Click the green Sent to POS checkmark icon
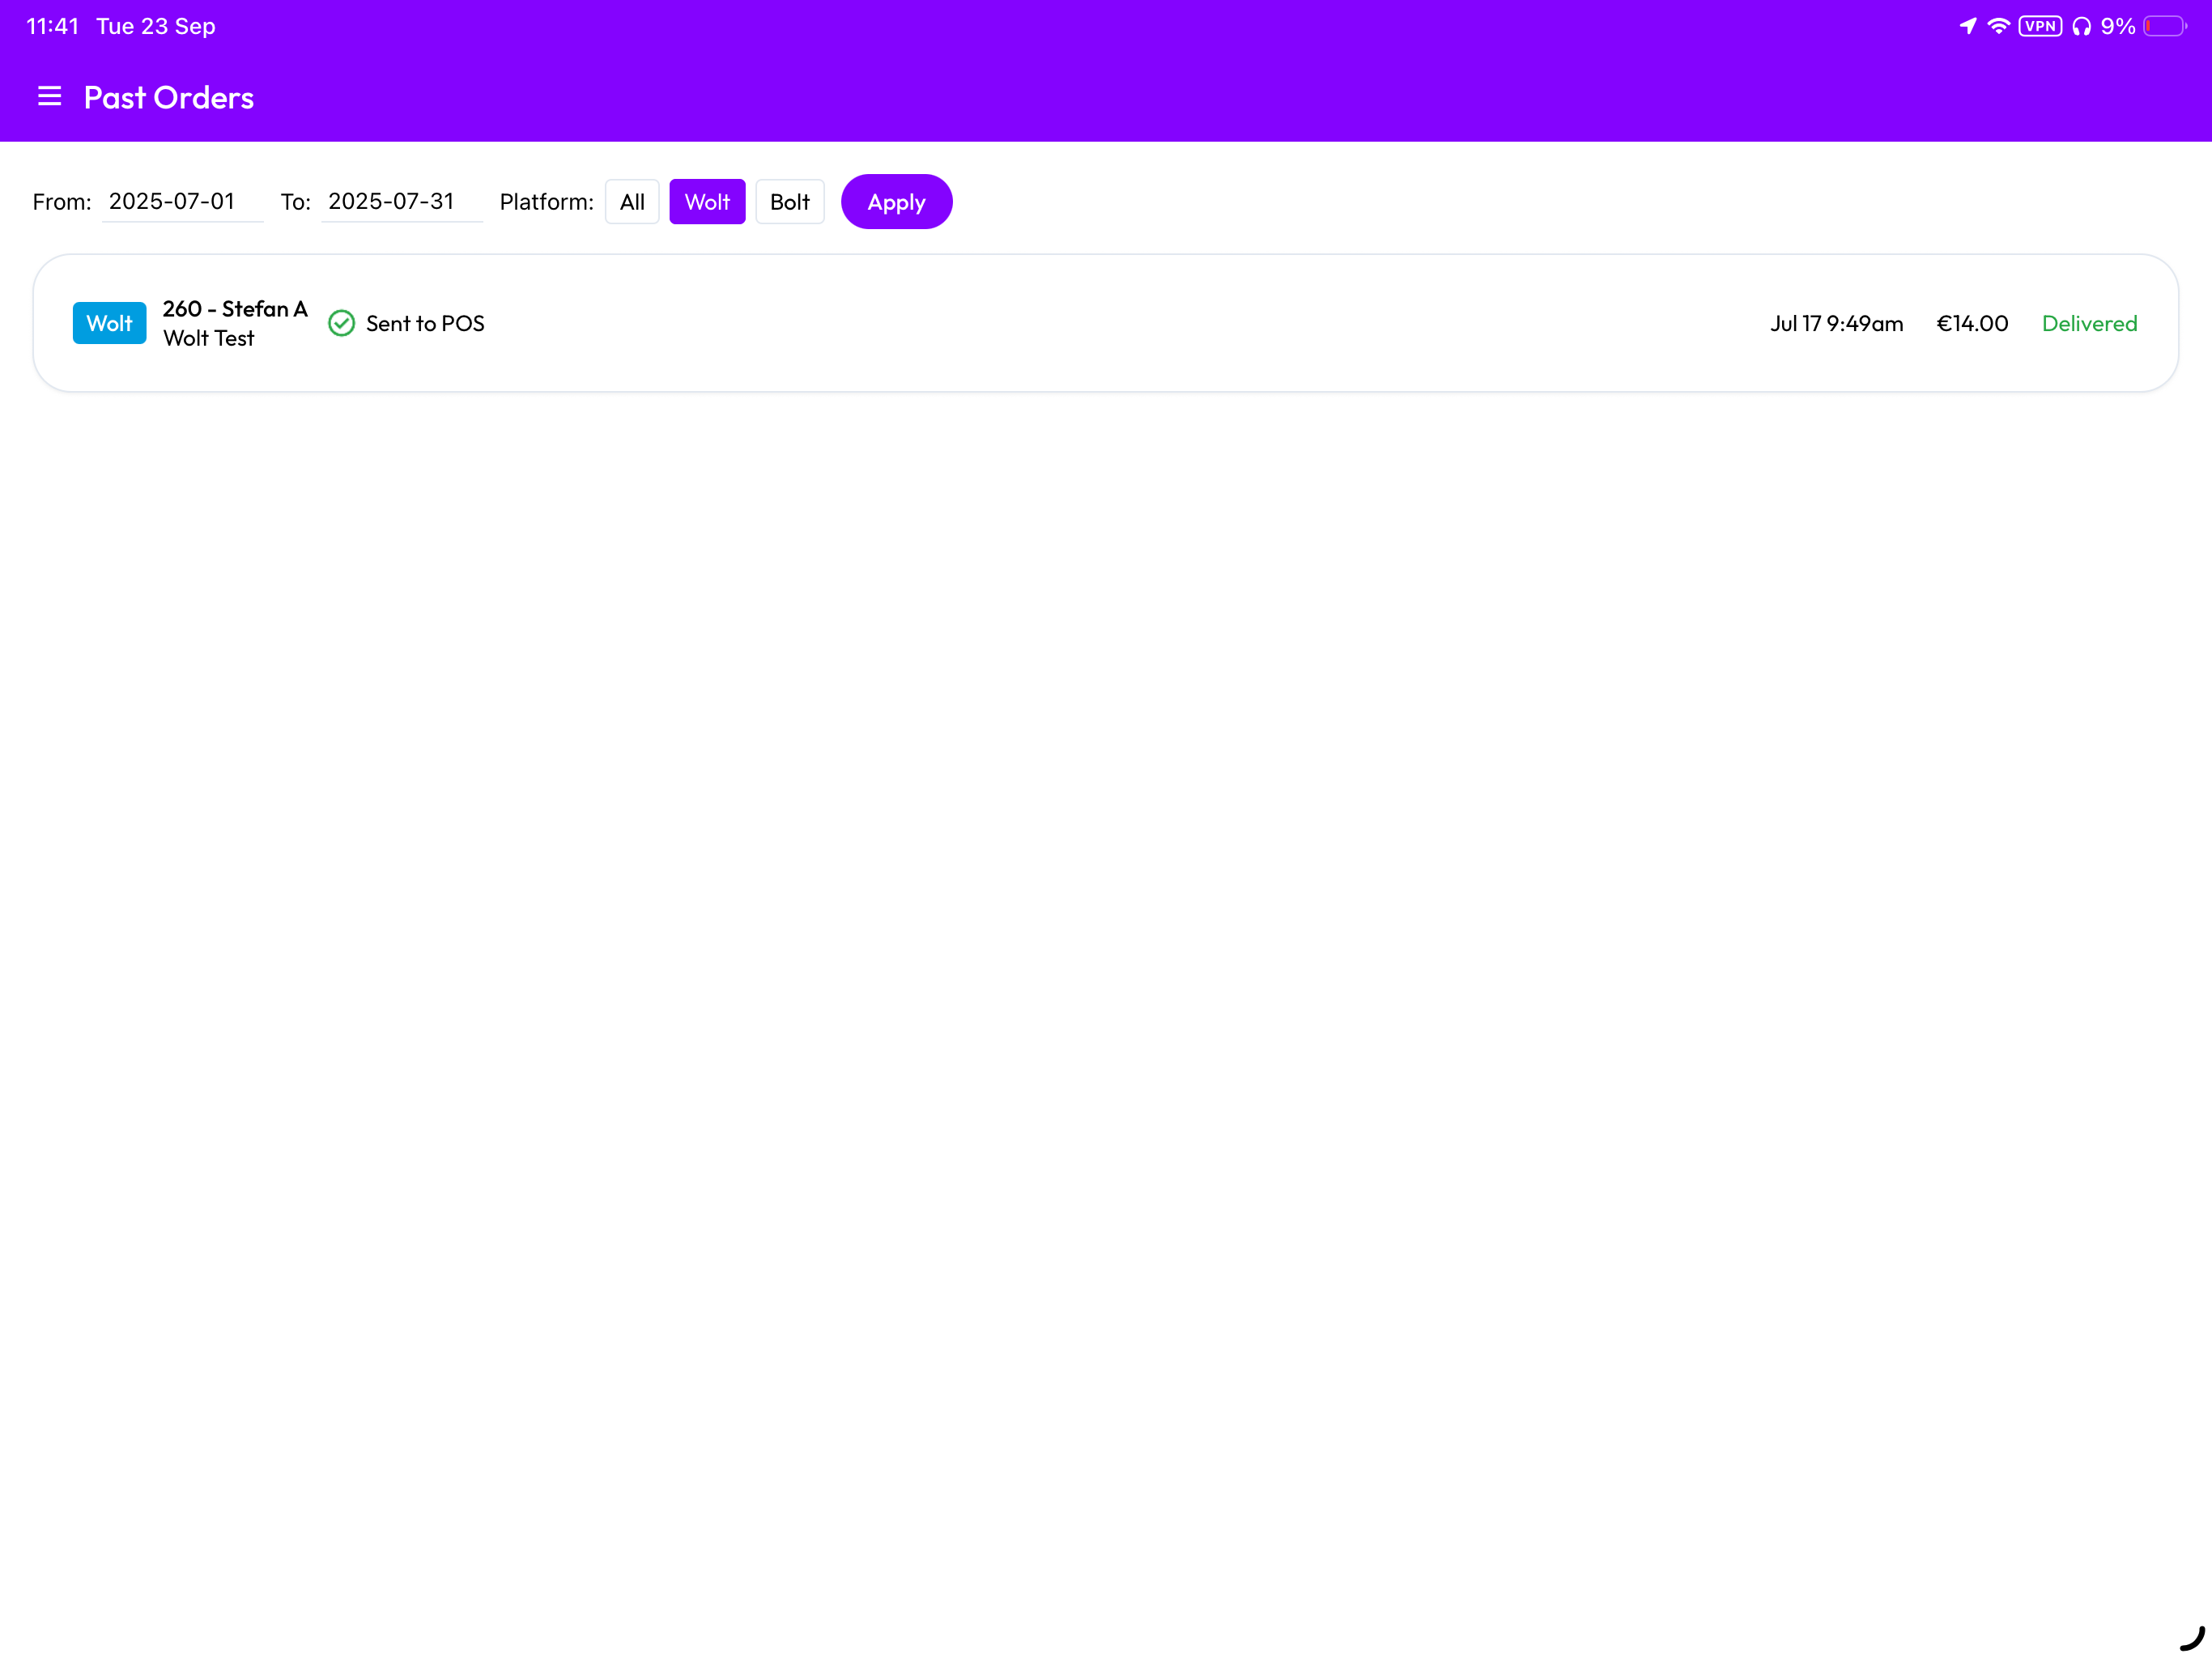 click(341, 323)
